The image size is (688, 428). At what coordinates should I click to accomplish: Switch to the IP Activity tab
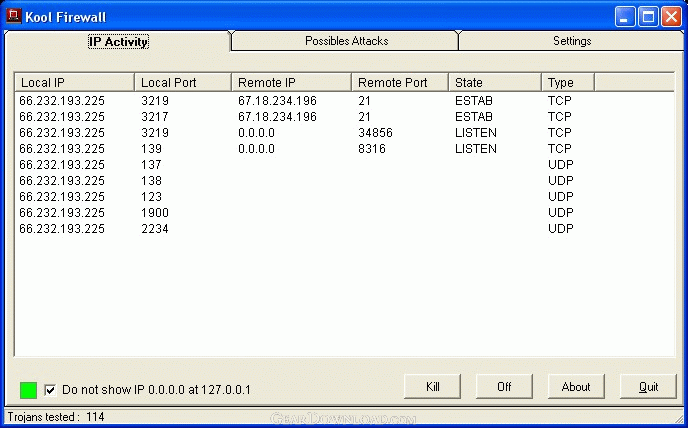coord(118,42)
